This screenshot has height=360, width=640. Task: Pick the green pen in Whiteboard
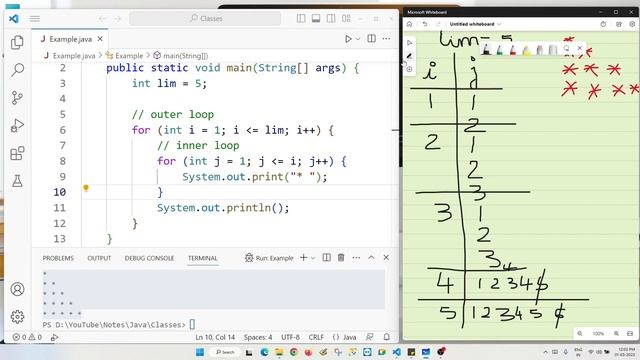coord(499,50)
